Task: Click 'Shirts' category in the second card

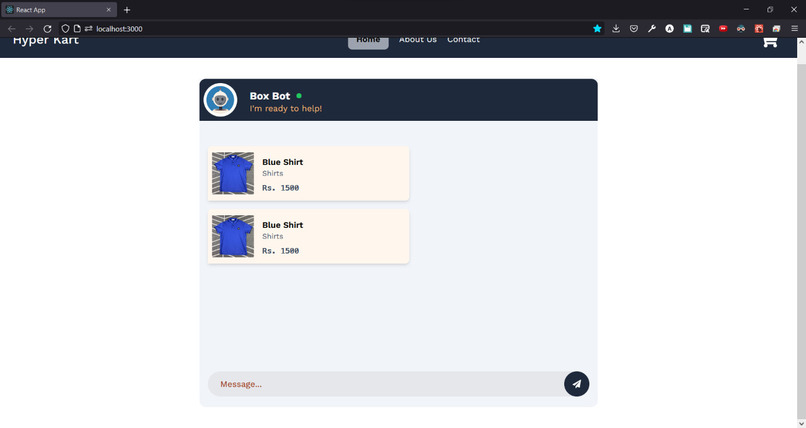Action: tap(272, 236)
